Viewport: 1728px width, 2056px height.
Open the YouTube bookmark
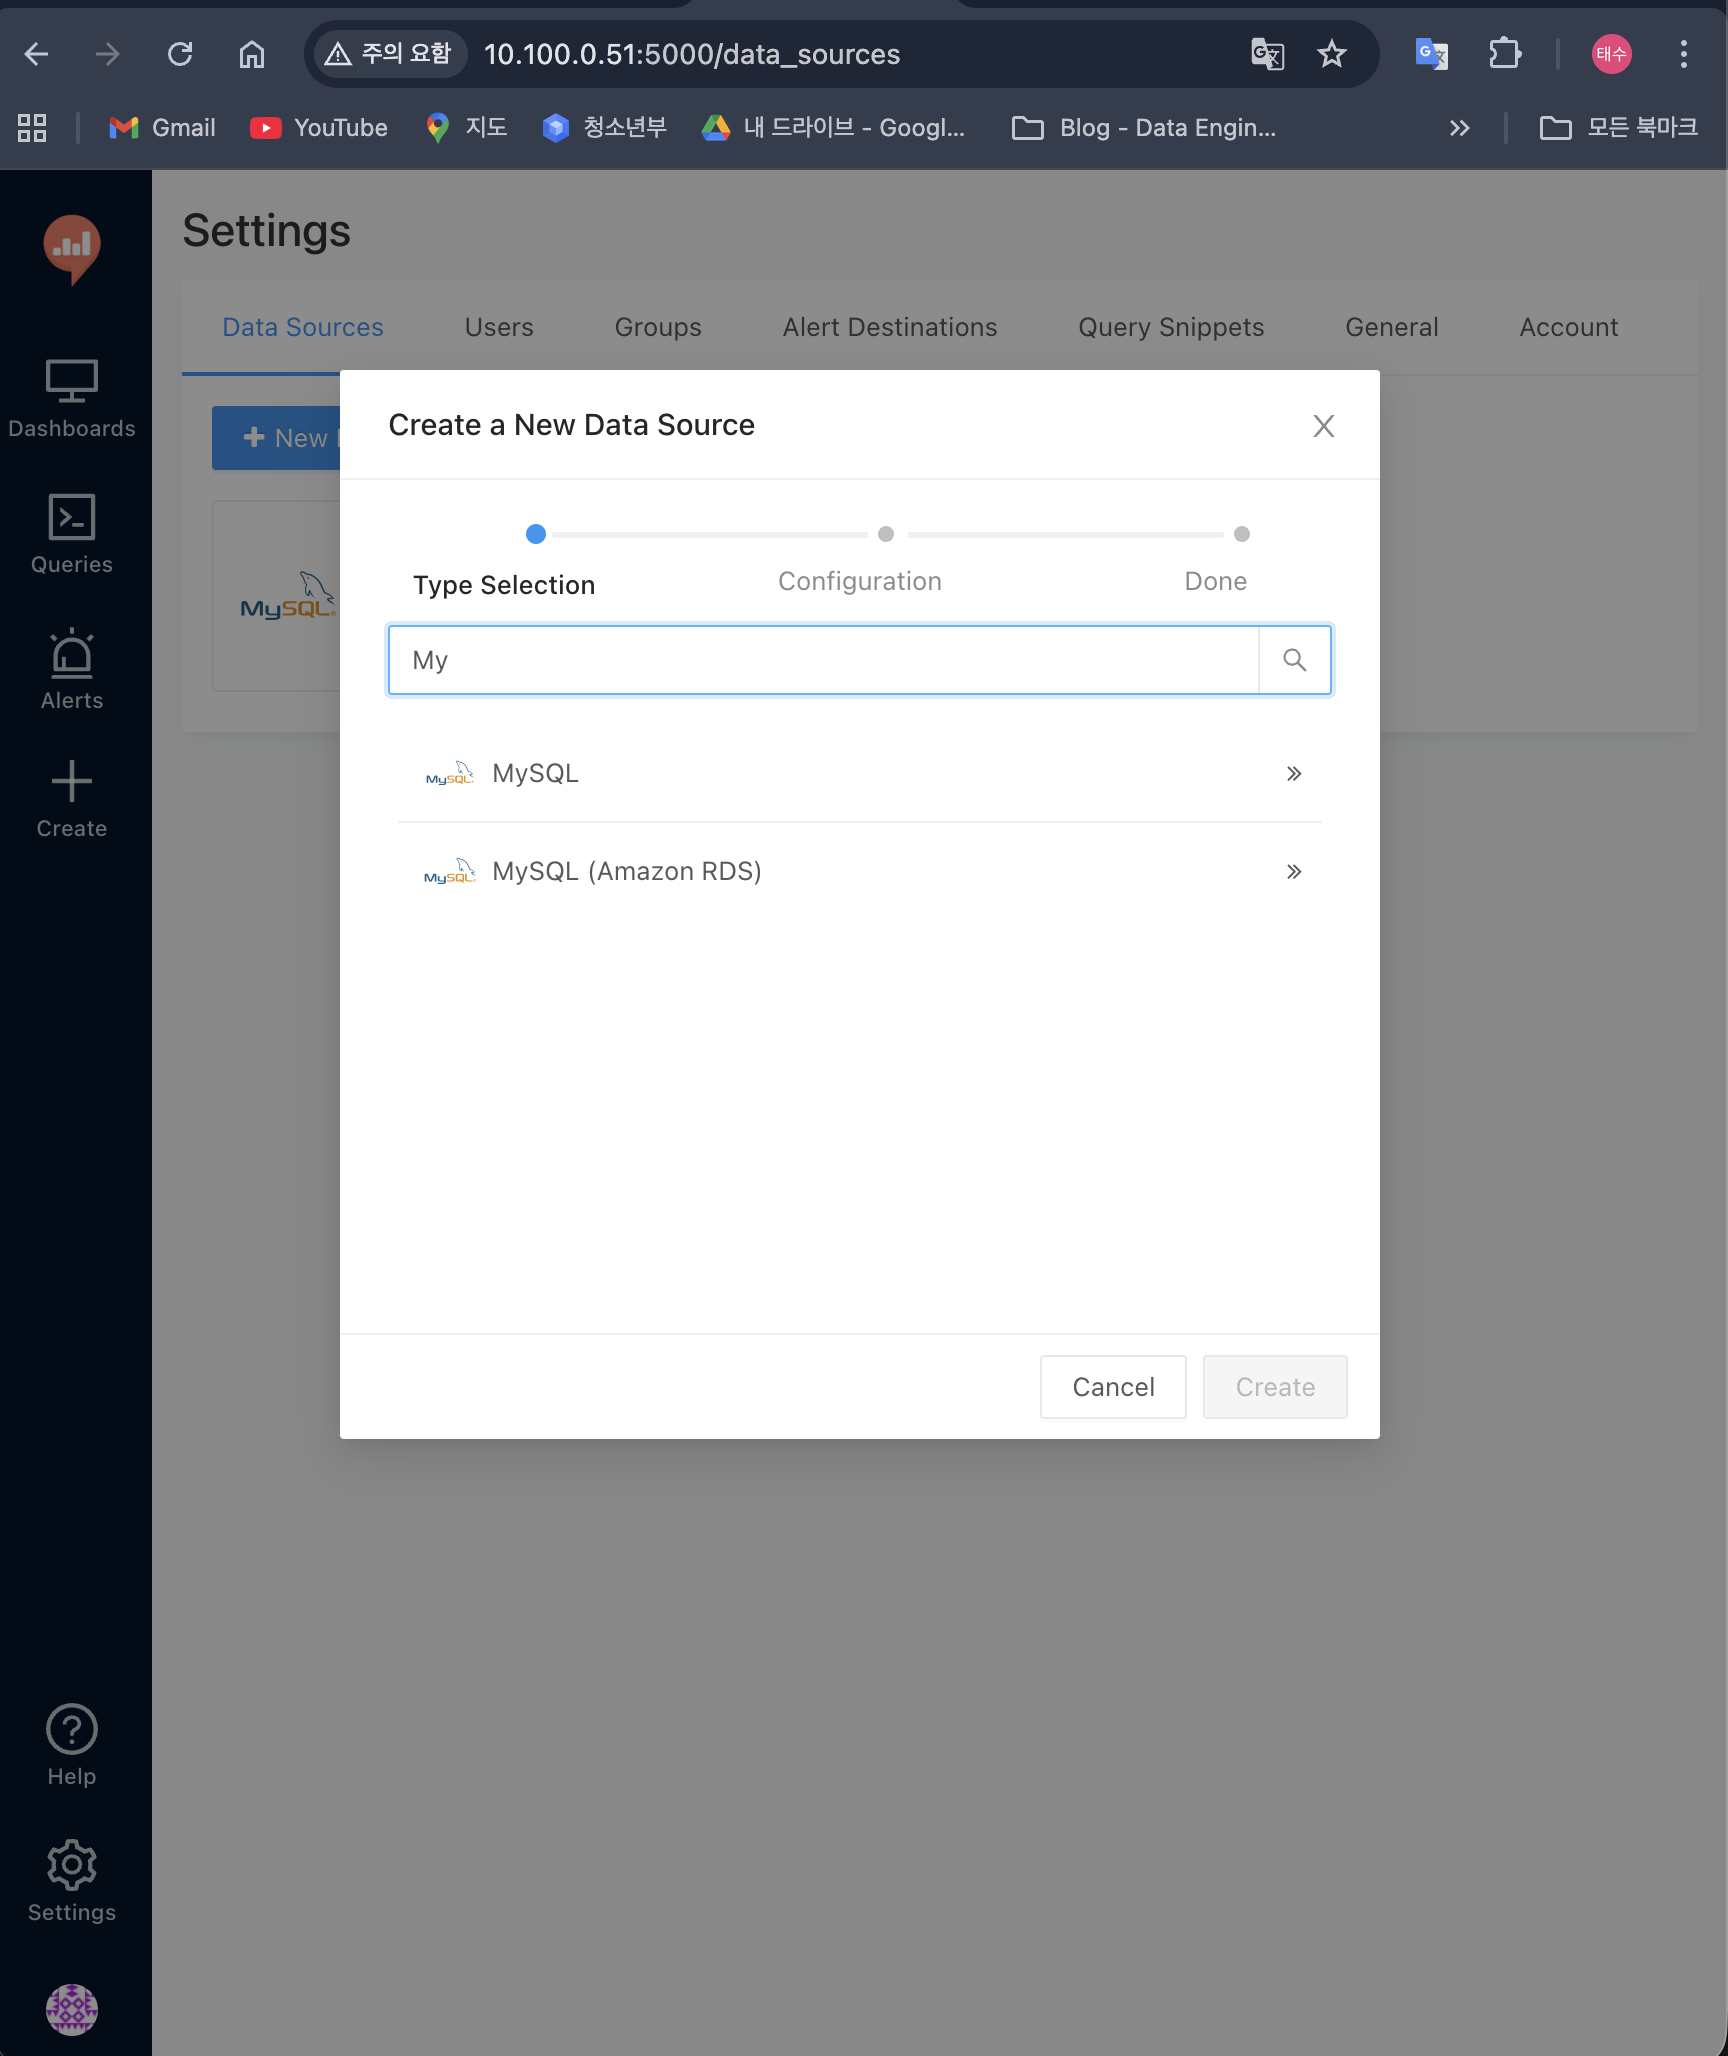[319, 128]
